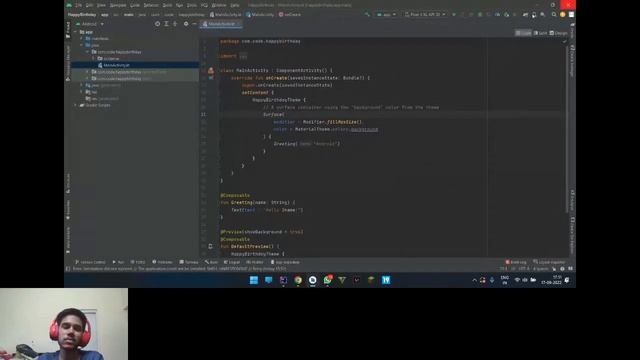Open the Event Log tool window
The width and height of the screenshot is (640, 360).
[516, 262]
